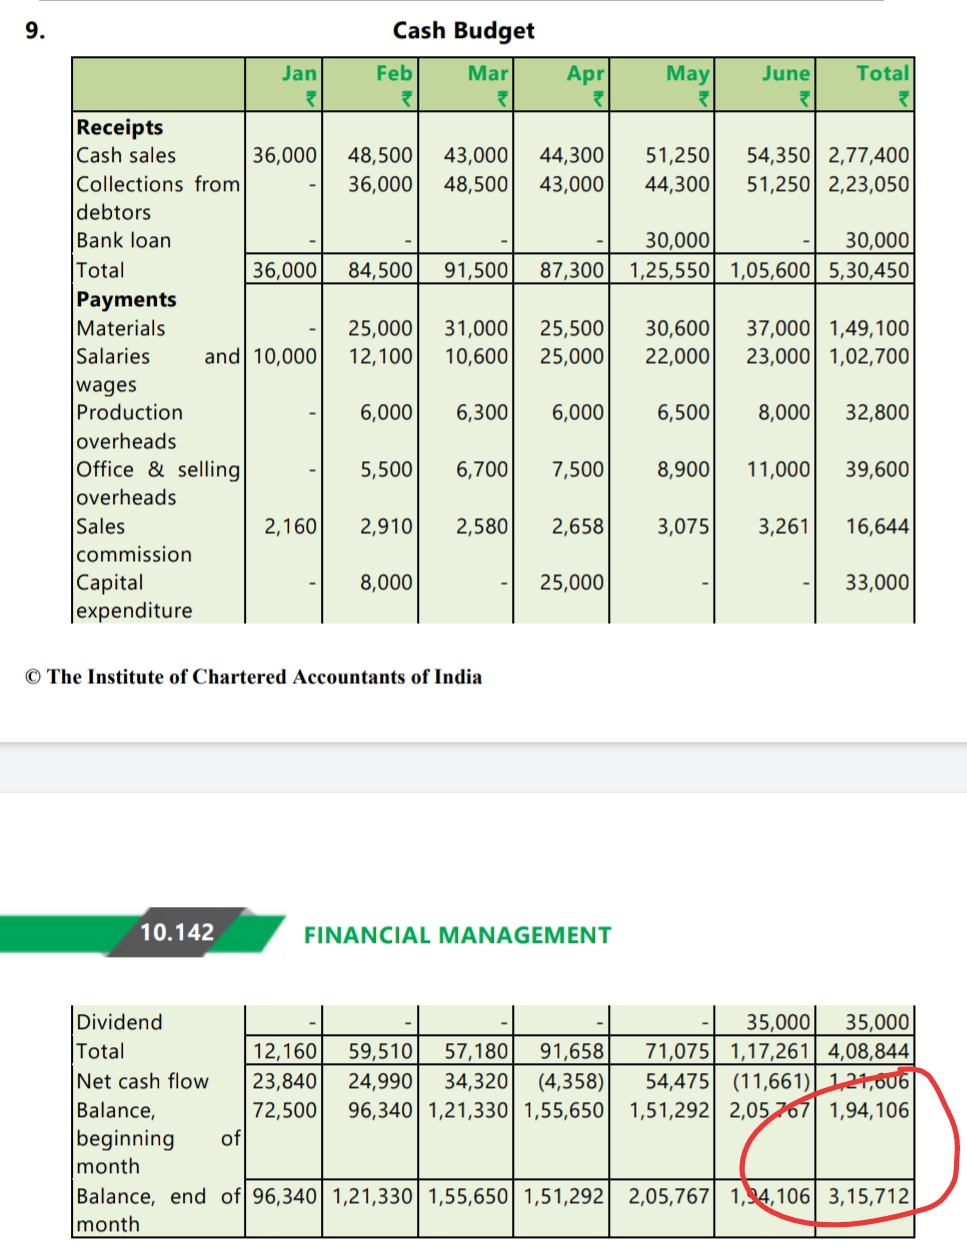Select the Receipts section label
Screen dimensions: 967x1256
[120, 127]
